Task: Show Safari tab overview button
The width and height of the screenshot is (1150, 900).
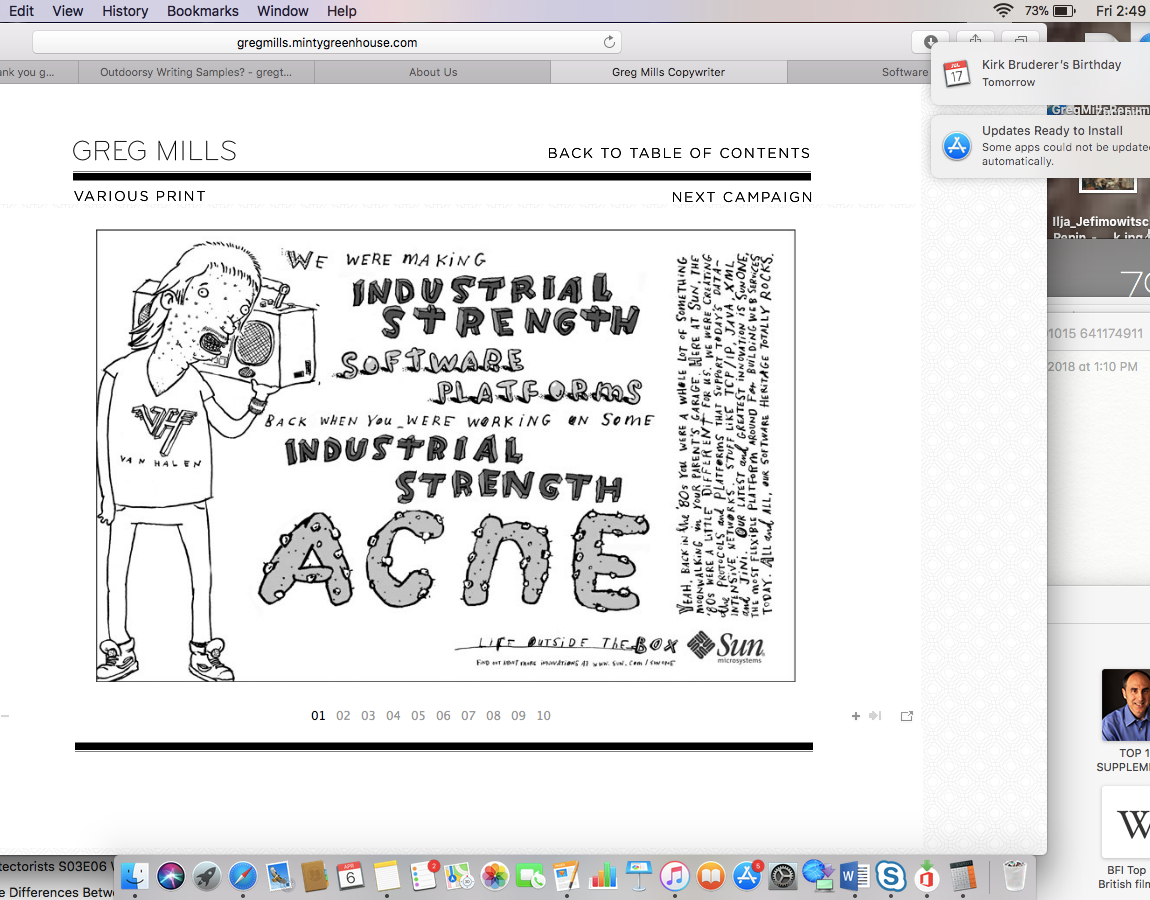Action: click(x=1020, y=40)
